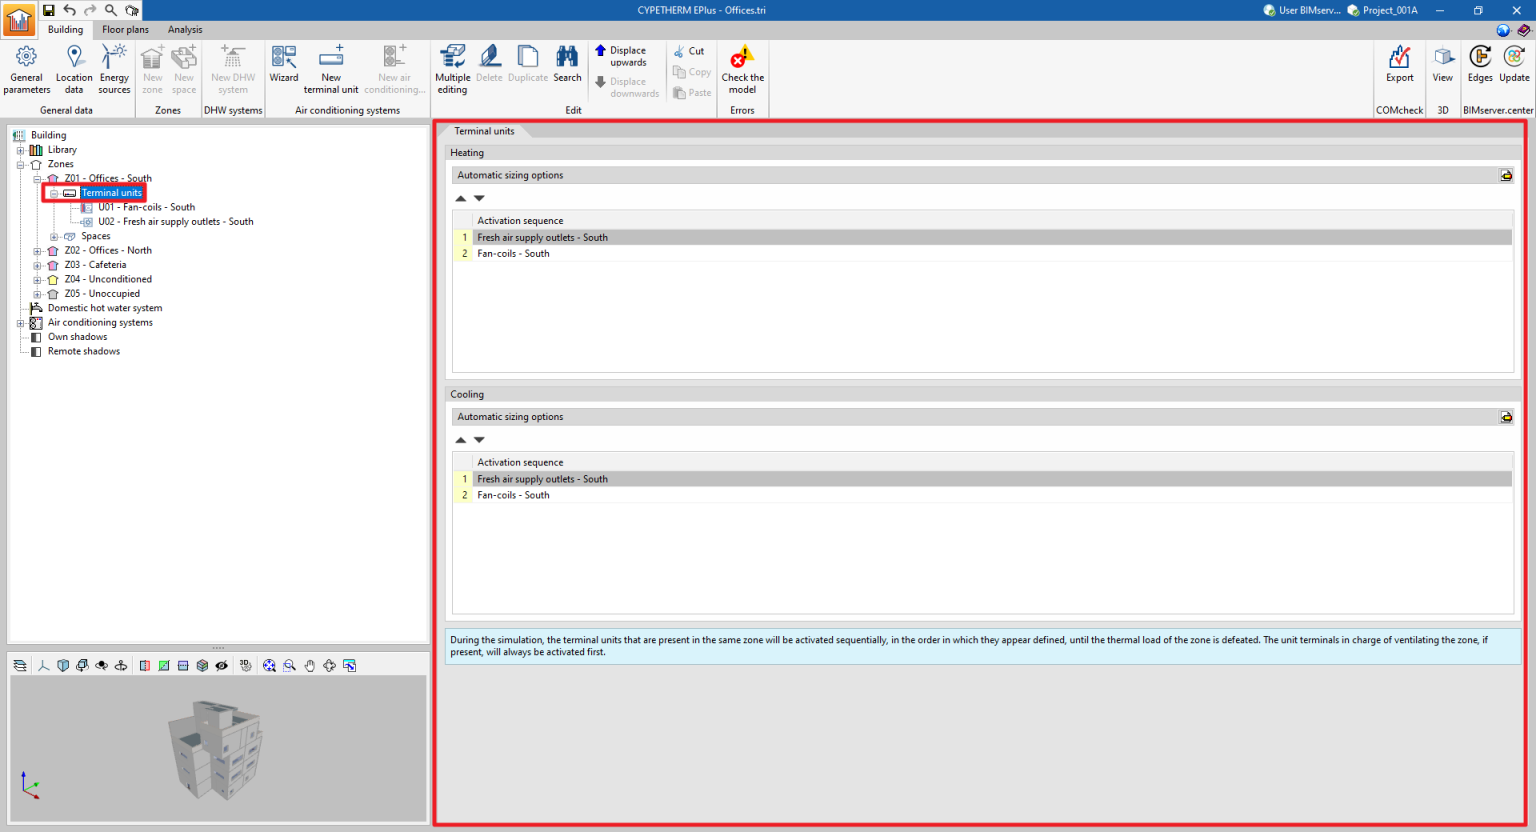
Task: Toggle Edges display in the 3D group
Action: pos(1479,67)
